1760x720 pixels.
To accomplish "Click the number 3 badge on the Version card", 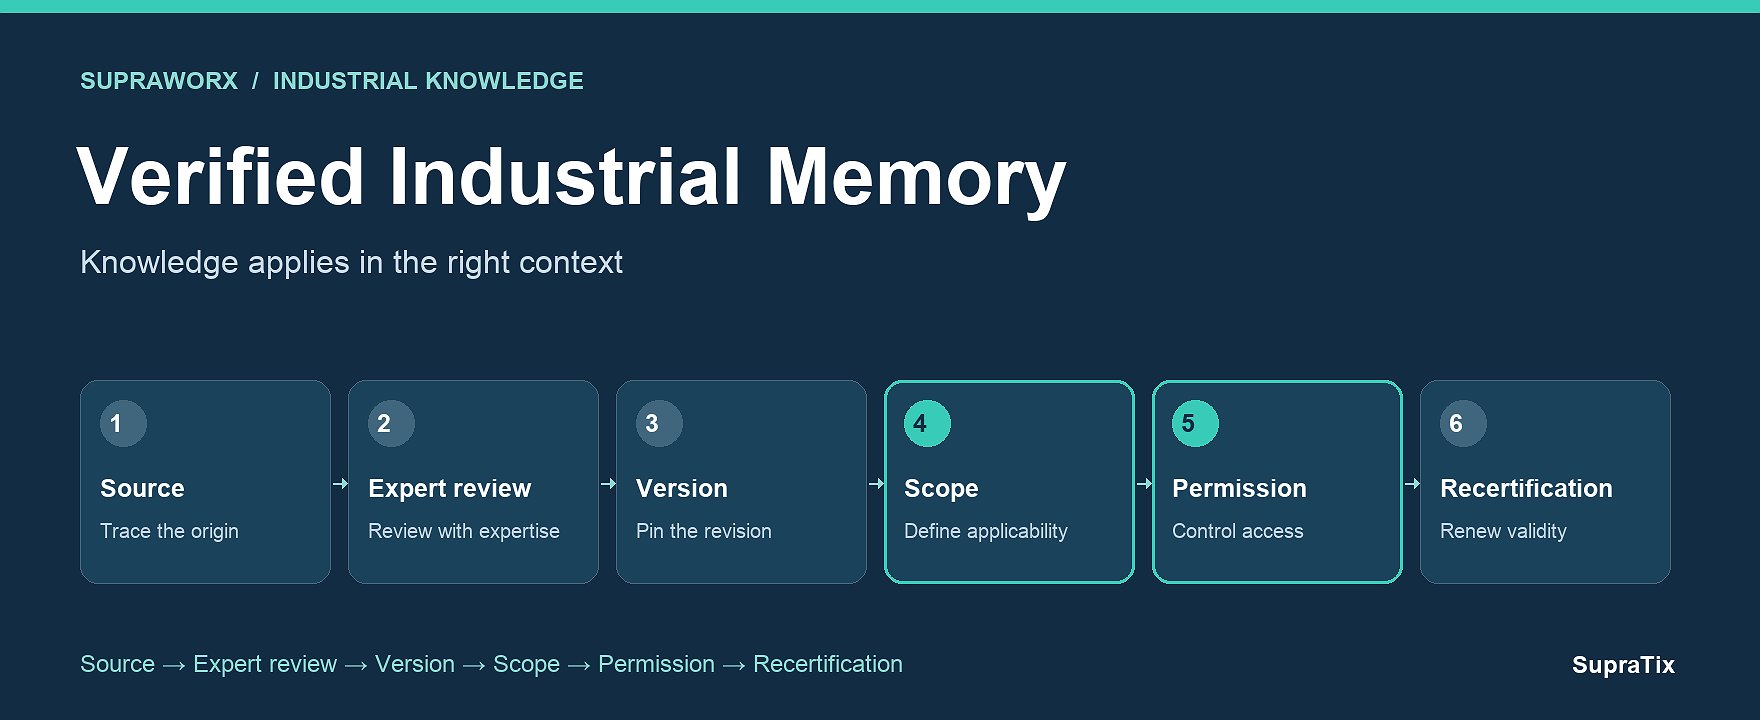I will 659,423.
